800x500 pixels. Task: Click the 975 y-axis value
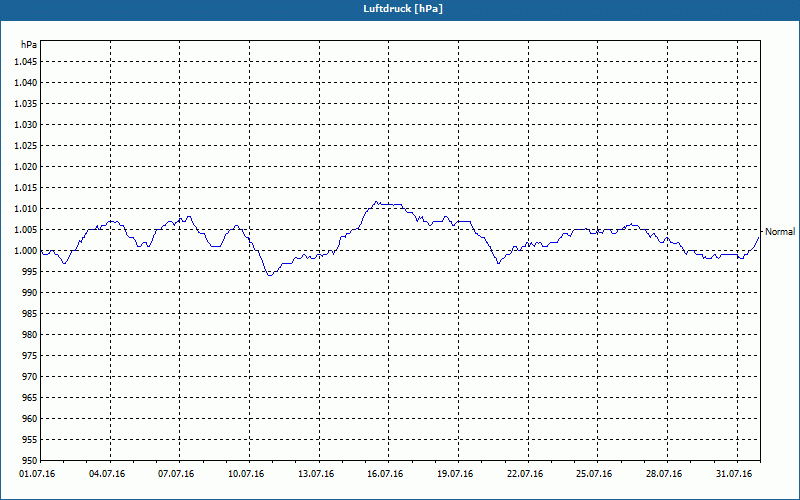pyautogui.click(x=31, y=356)
